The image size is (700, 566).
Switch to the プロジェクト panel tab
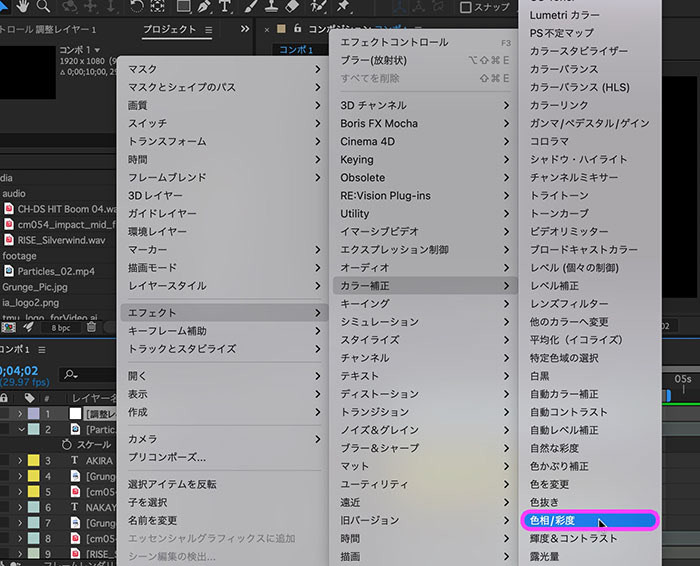coord(170,29)
